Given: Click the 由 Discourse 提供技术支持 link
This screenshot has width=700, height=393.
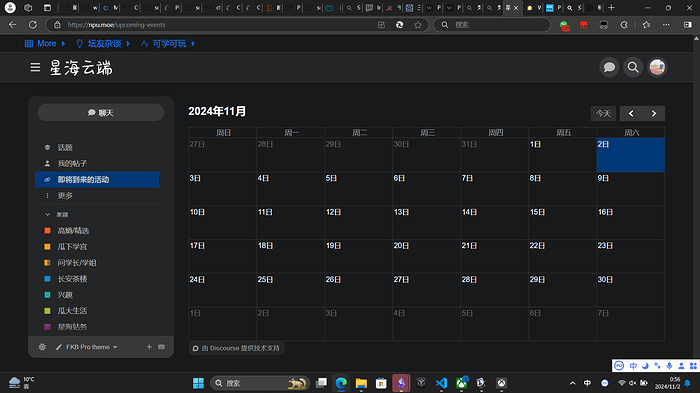Looking at the screenshot, I should [x=236, y=348].
